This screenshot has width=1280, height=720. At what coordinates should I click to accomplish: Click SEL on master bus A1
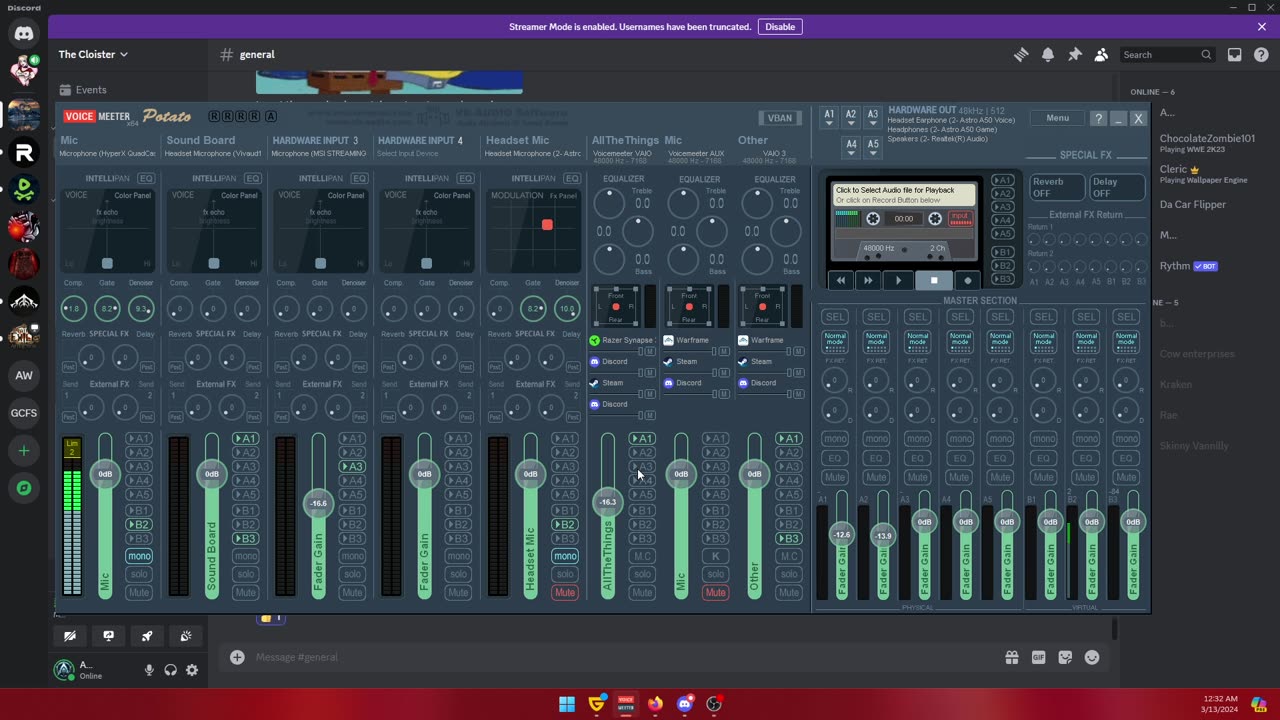pyautogui.click(x=835, y=317)
